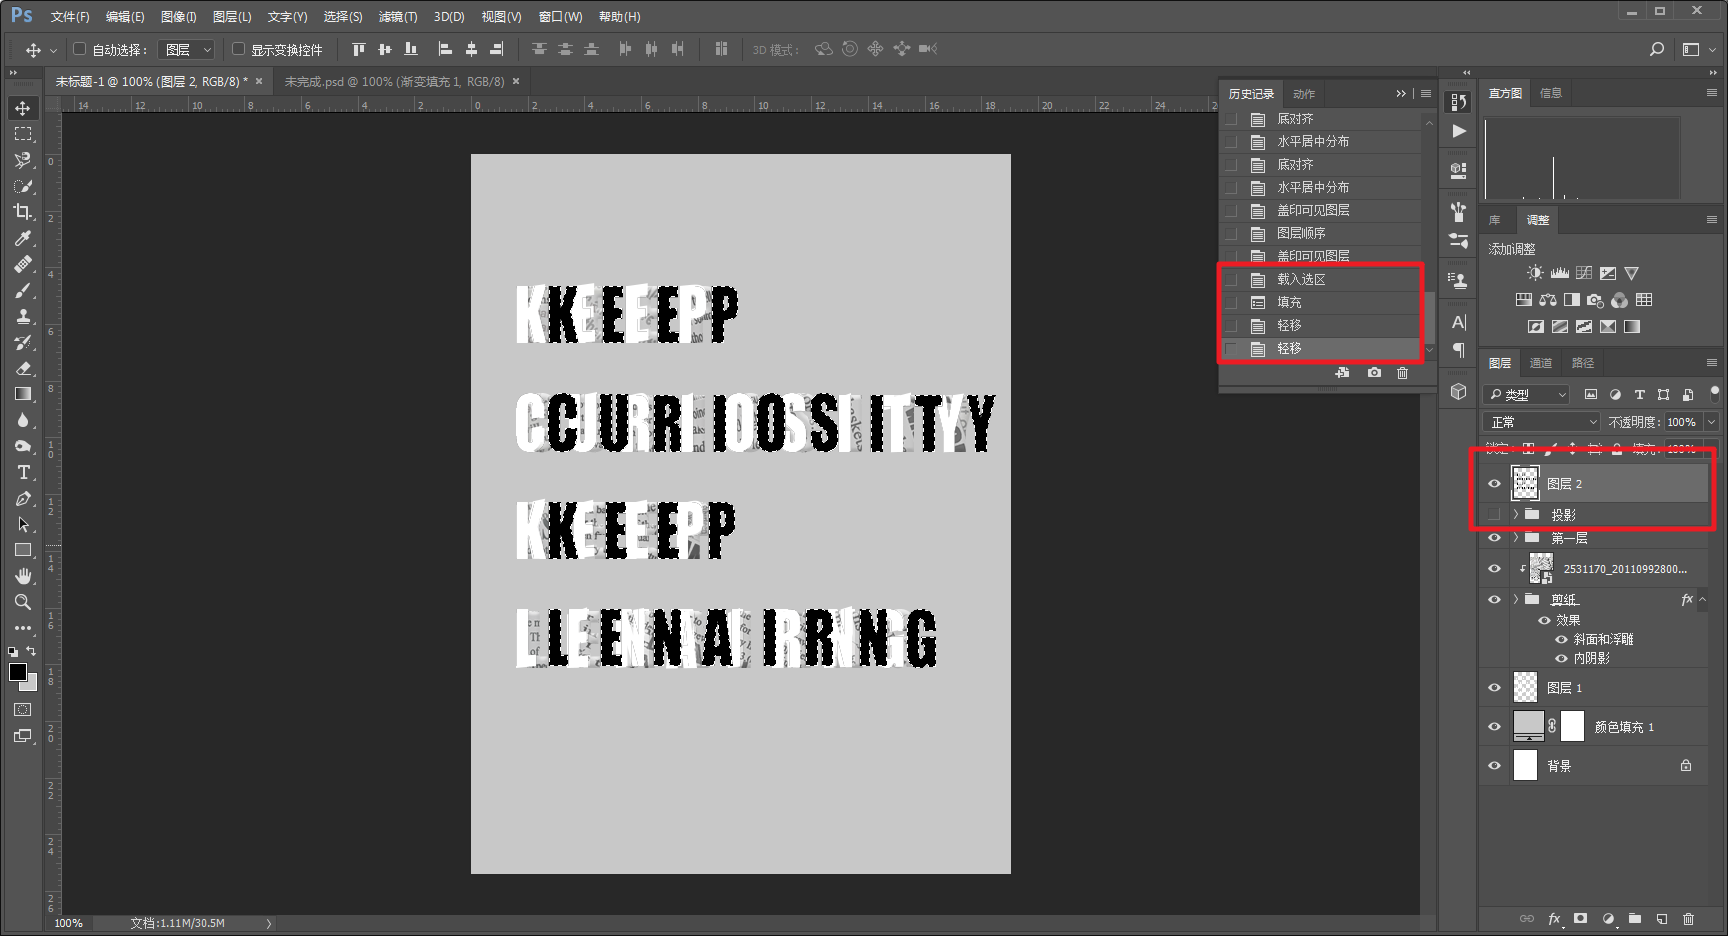Click the 图层 2 layer thumbnail
Viewport: 1728px width, 936px height.
coord(1525,484)
